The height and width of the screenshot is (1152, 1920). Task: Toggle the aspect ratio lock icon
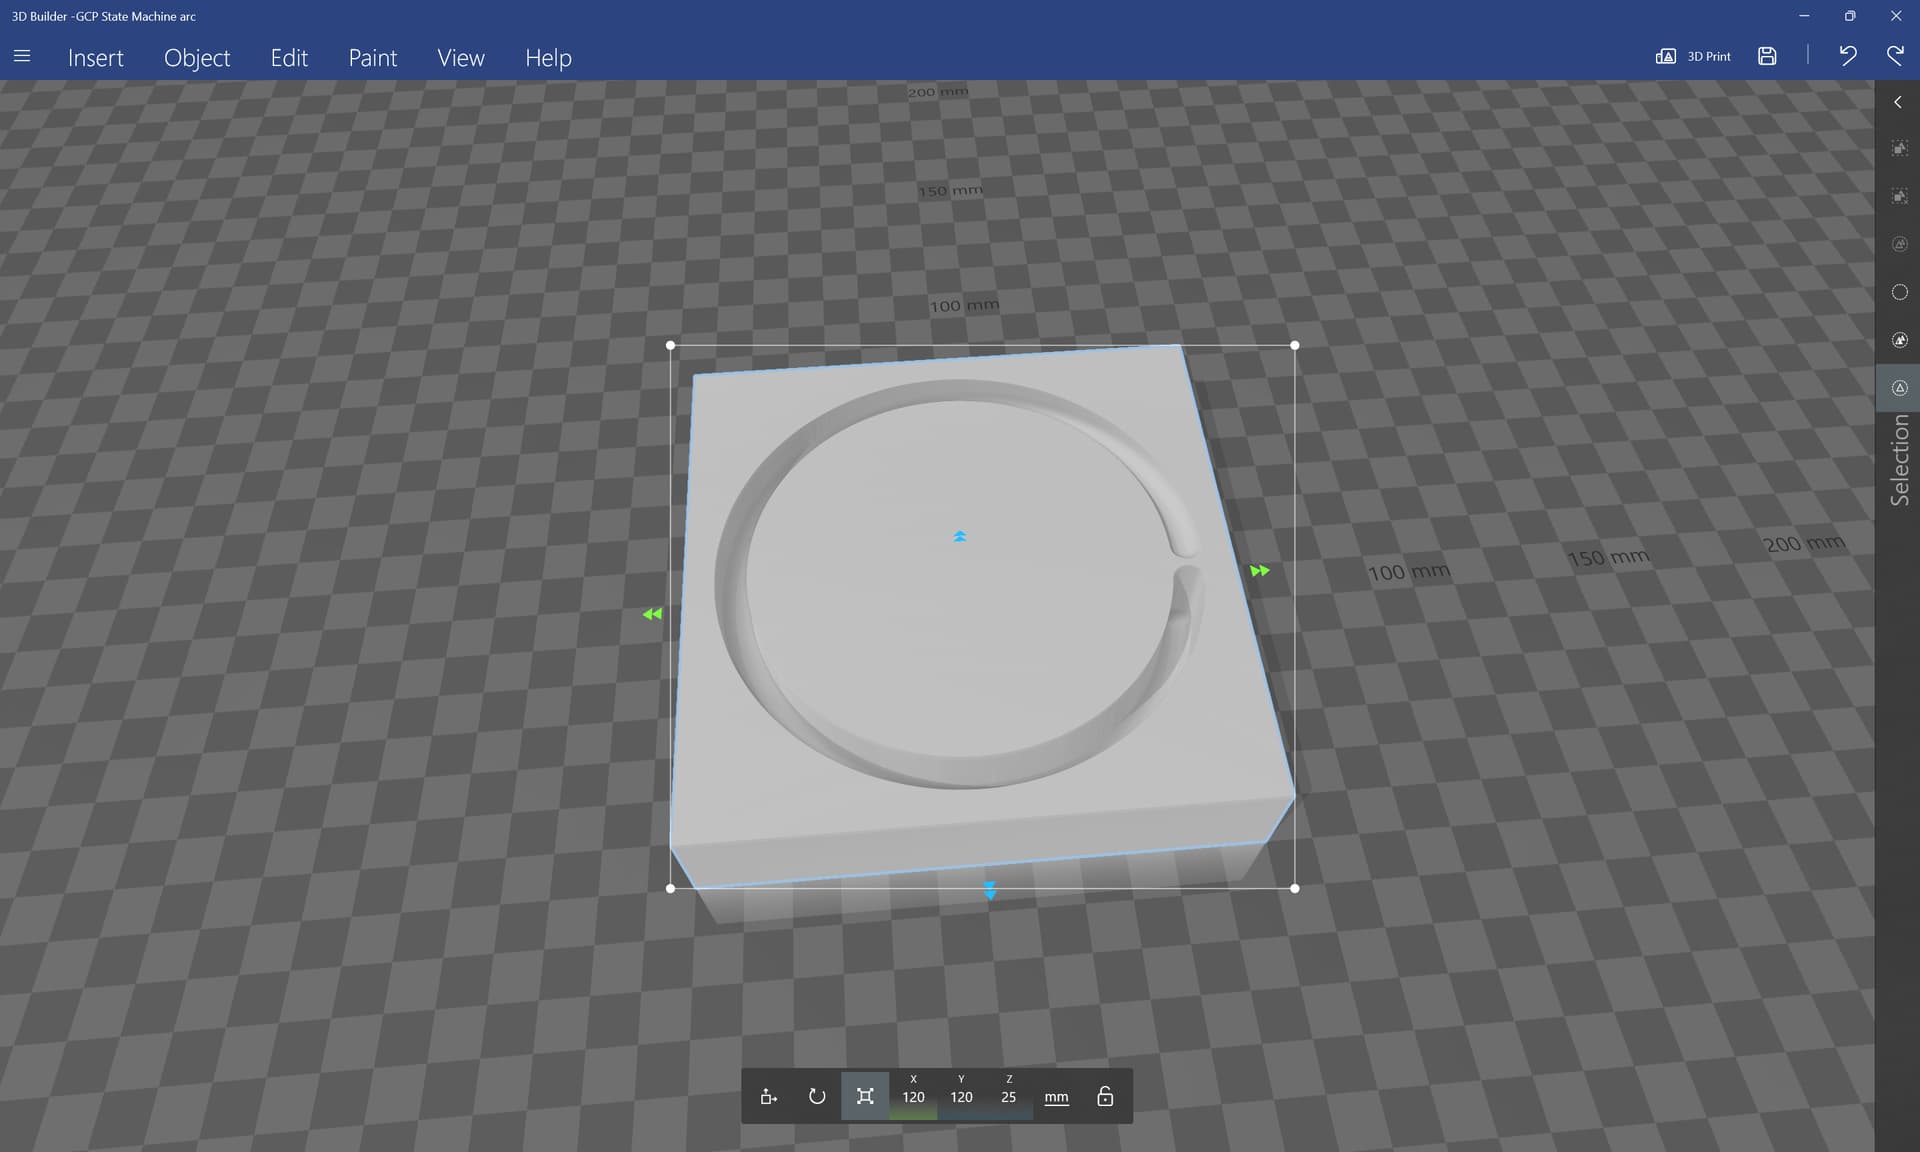[x=1105, y=1097]
